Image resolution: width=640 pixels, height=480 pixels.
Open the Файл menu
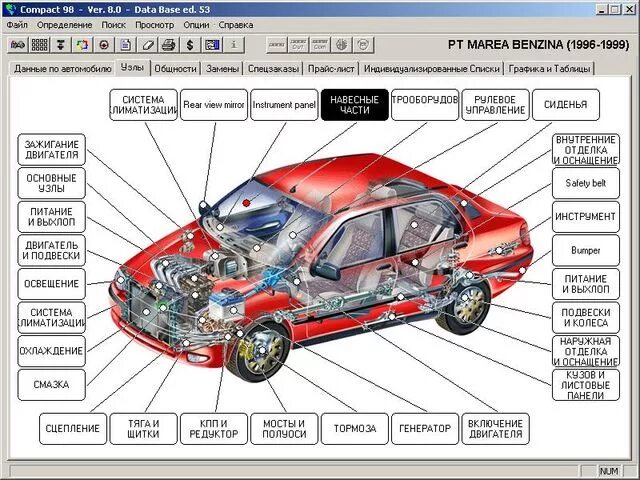[17, 25]
